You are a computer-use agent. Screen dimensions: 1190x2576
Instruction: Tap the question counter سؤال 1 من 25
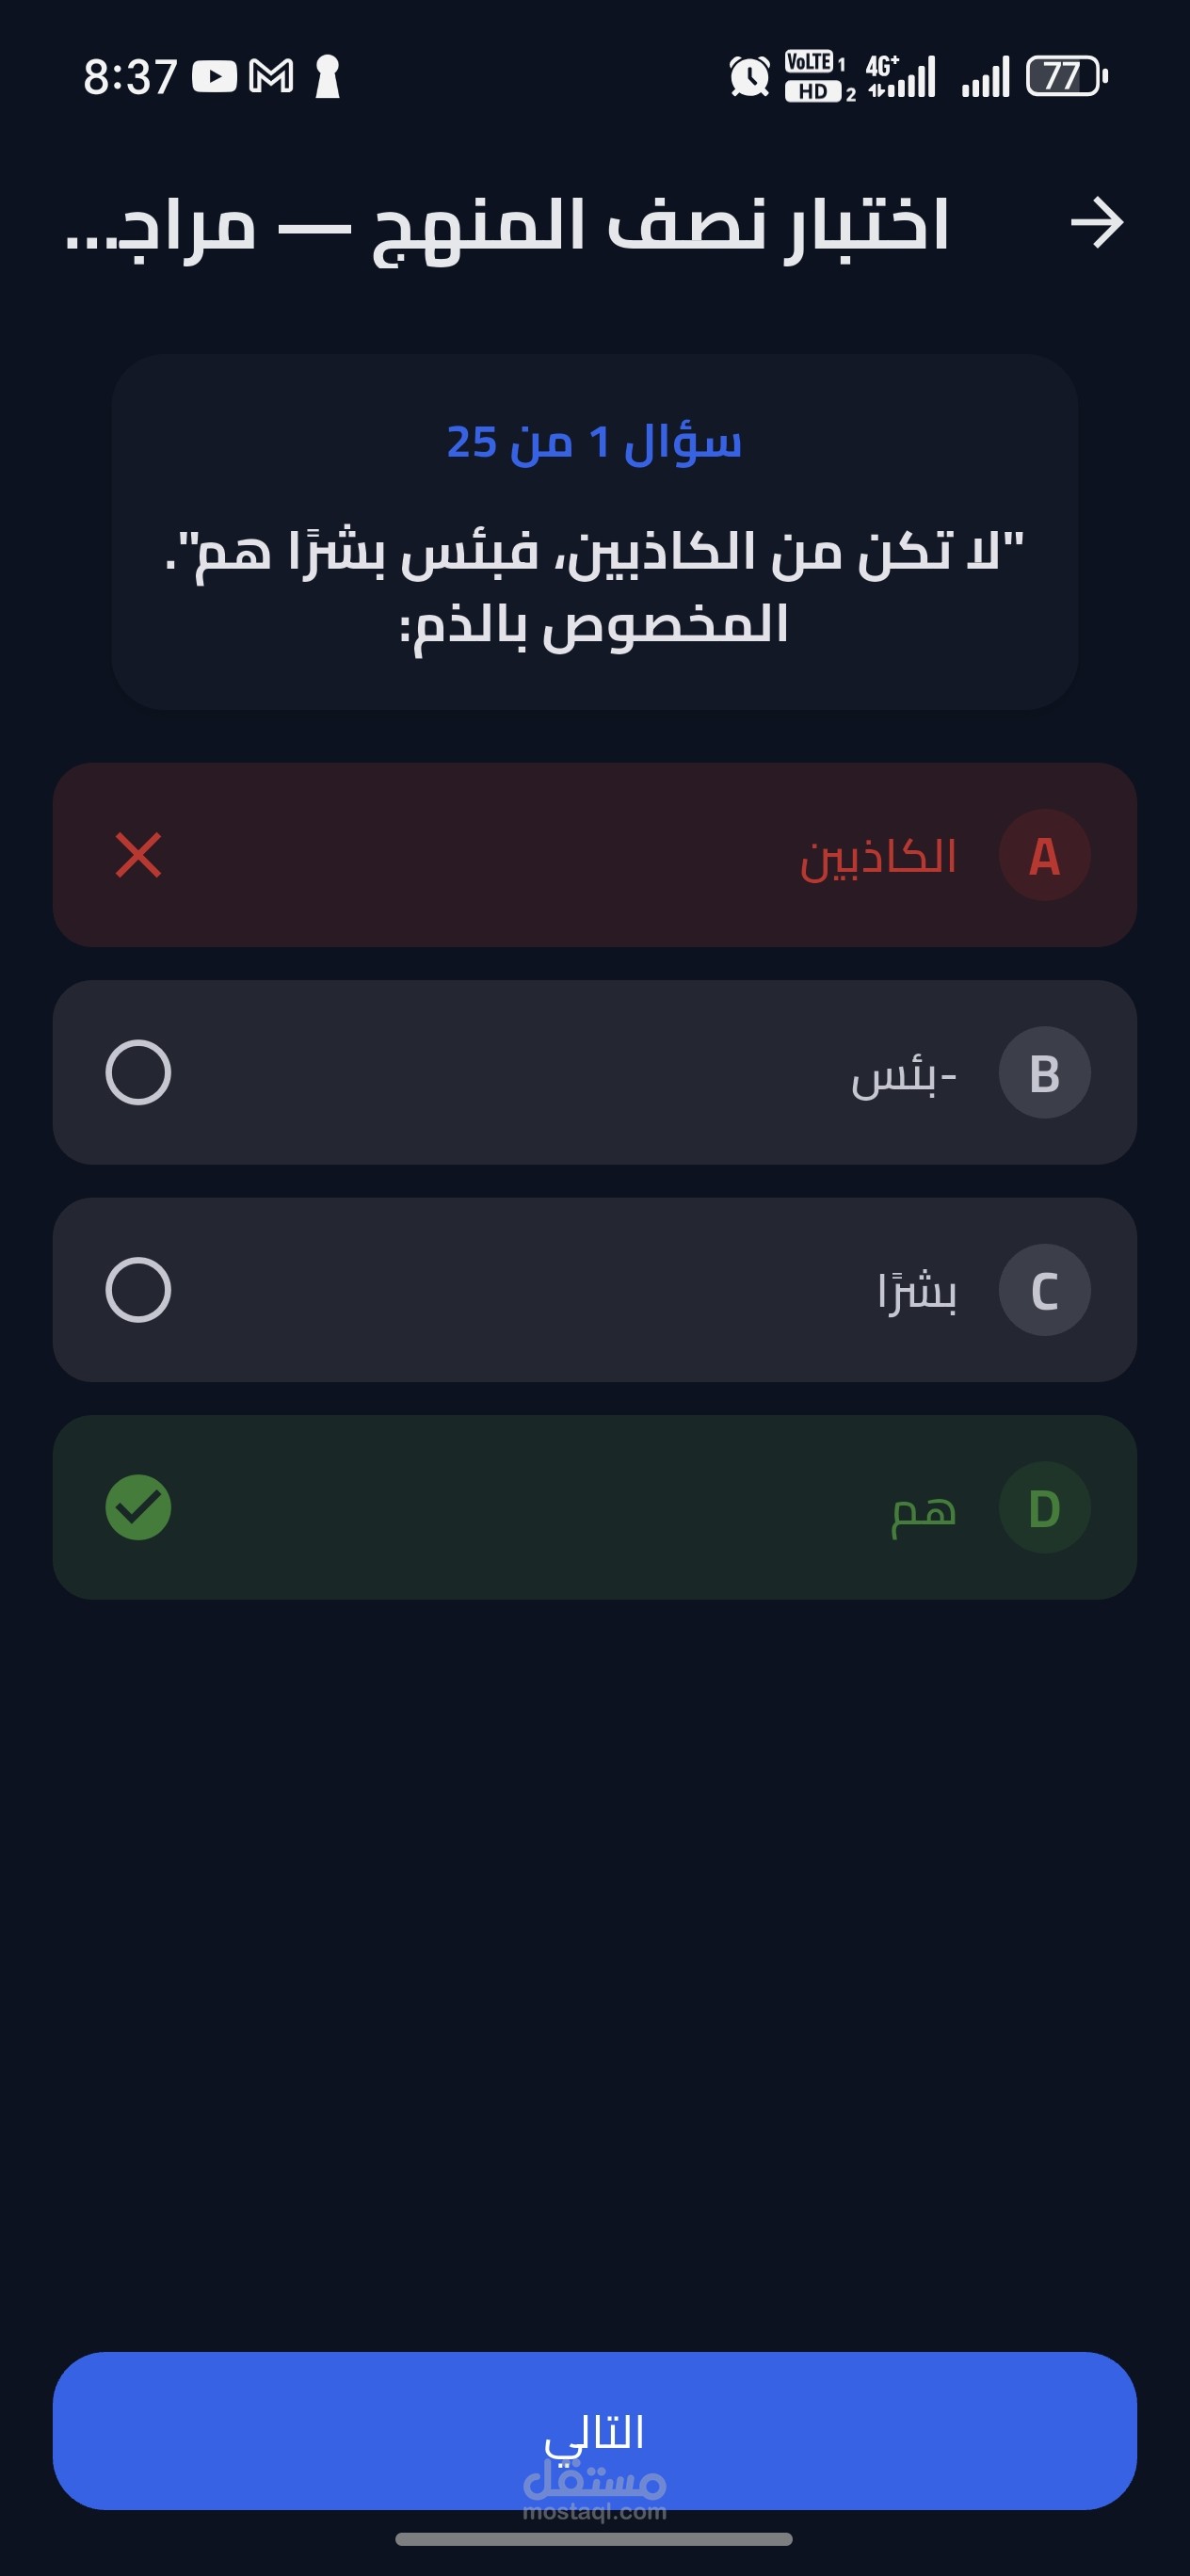(x=594, y=442)
